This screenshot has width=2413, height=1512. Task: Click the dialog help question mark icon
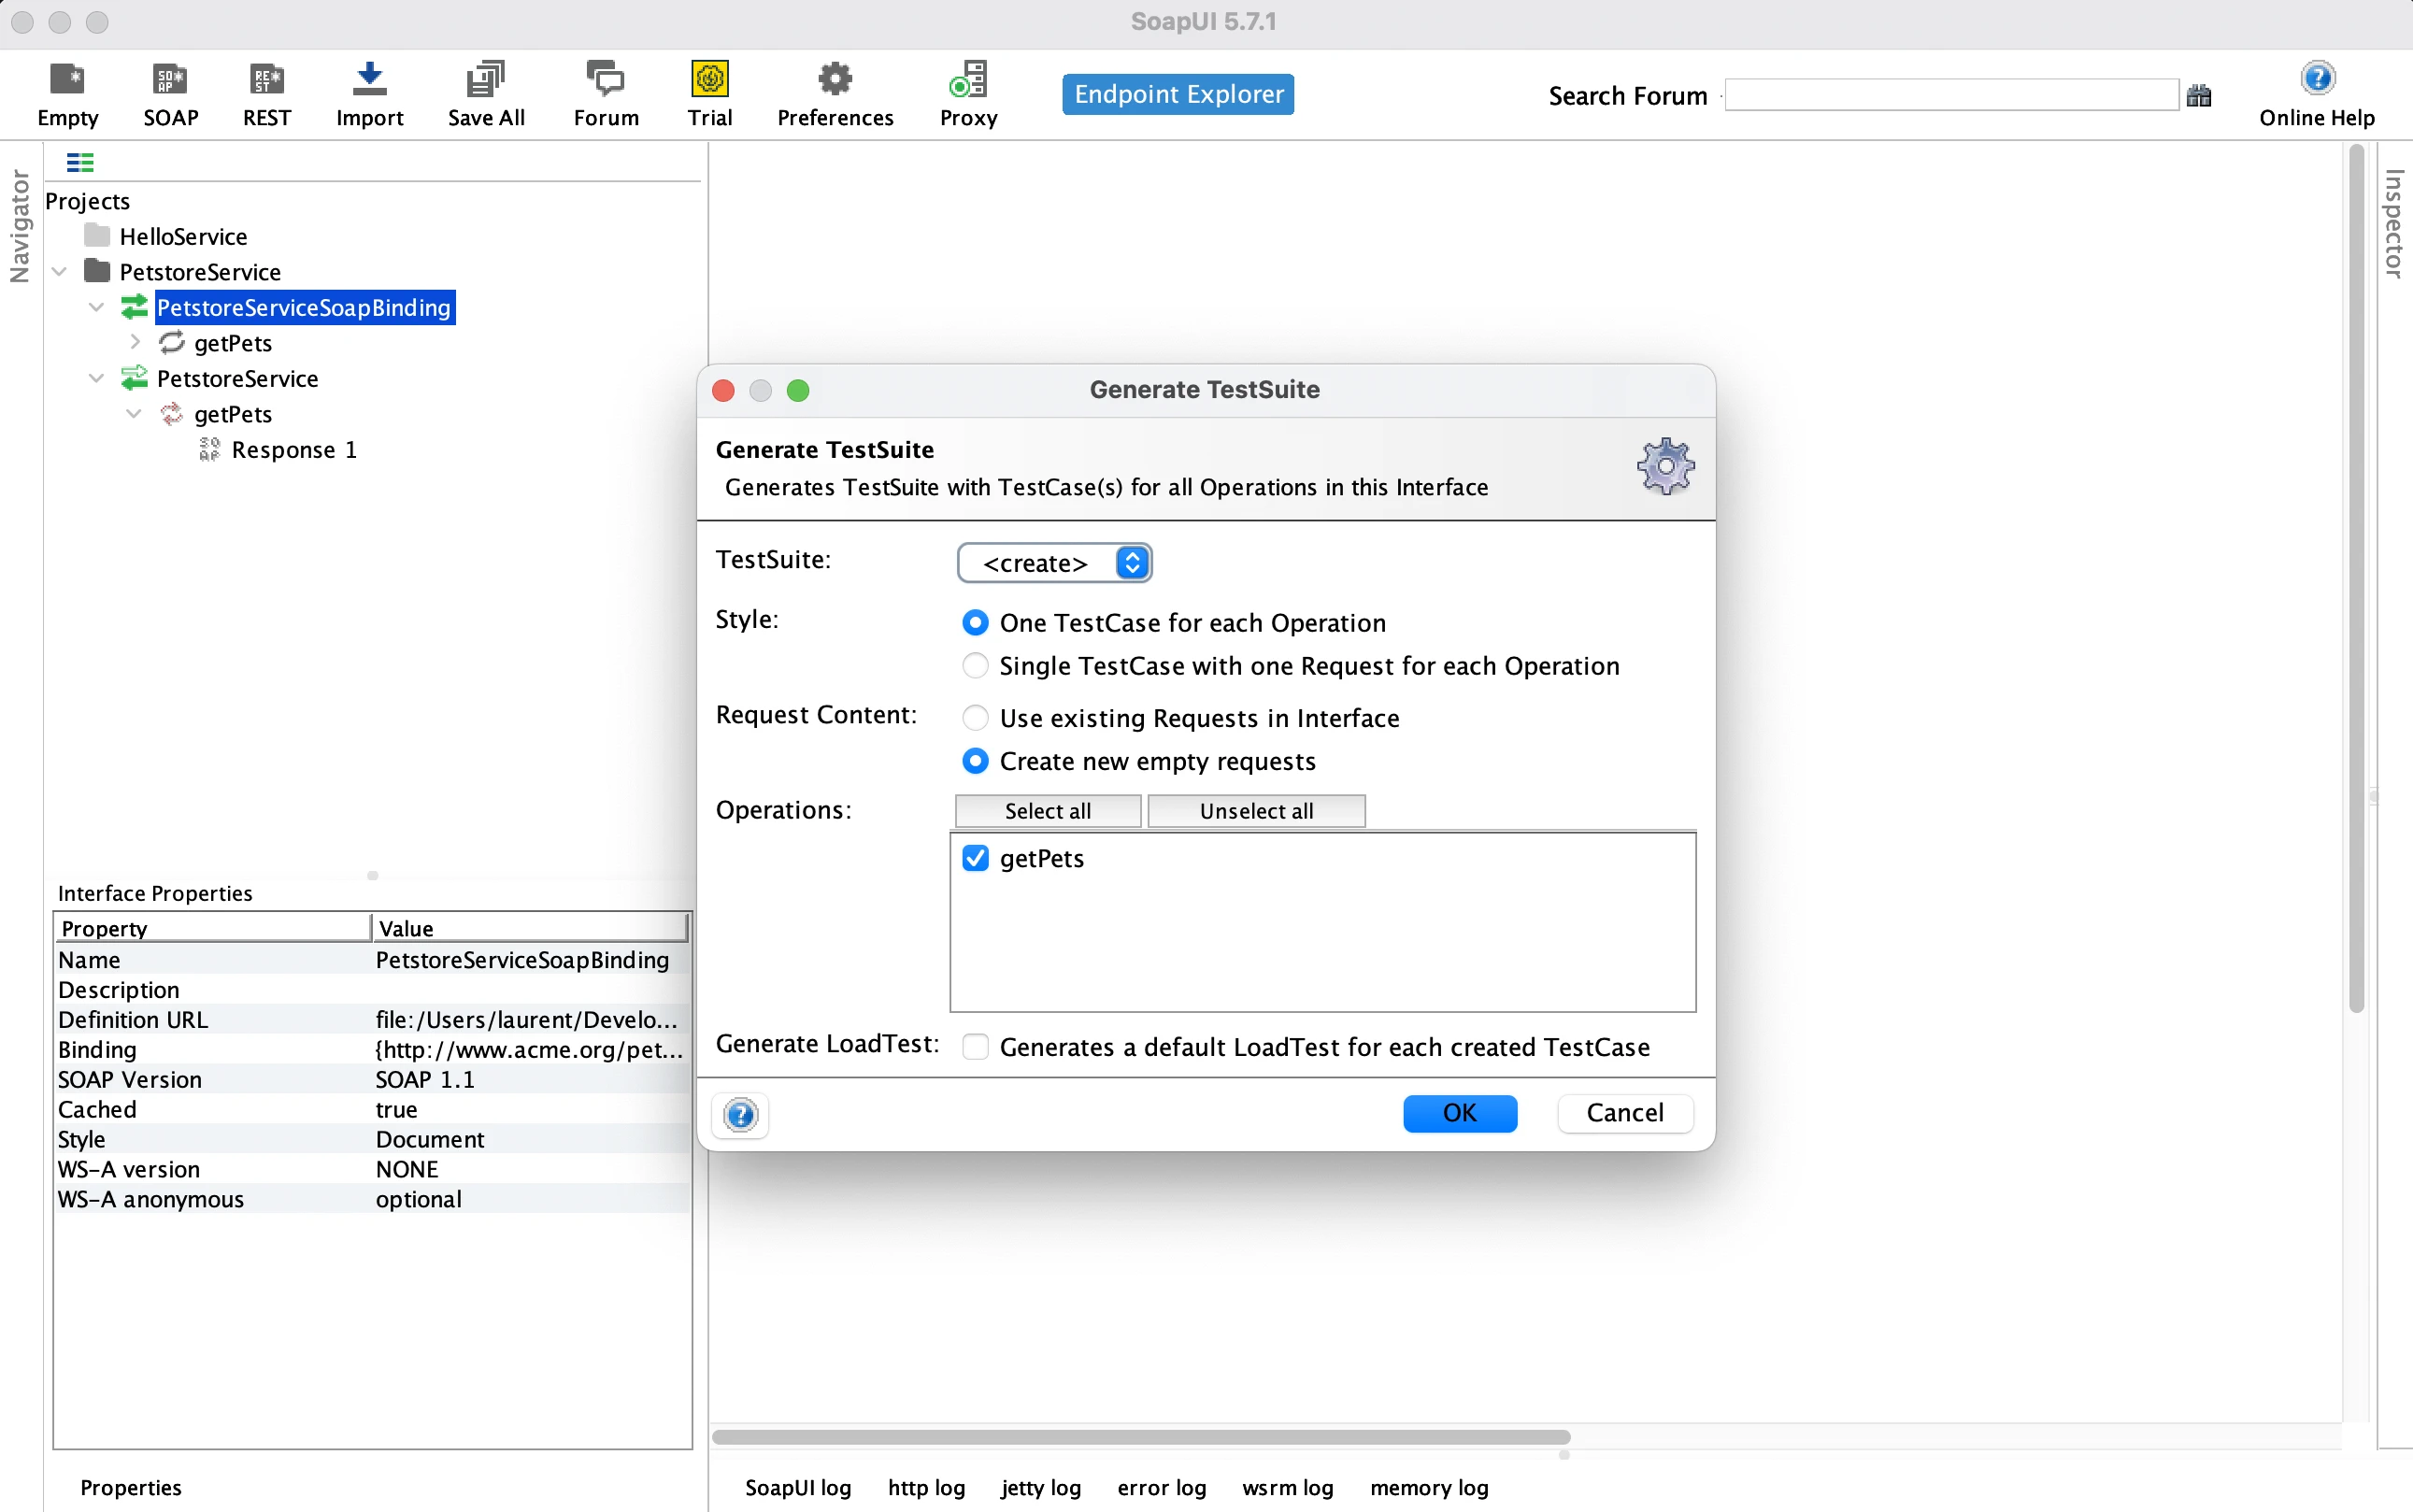coord(740,1114)
